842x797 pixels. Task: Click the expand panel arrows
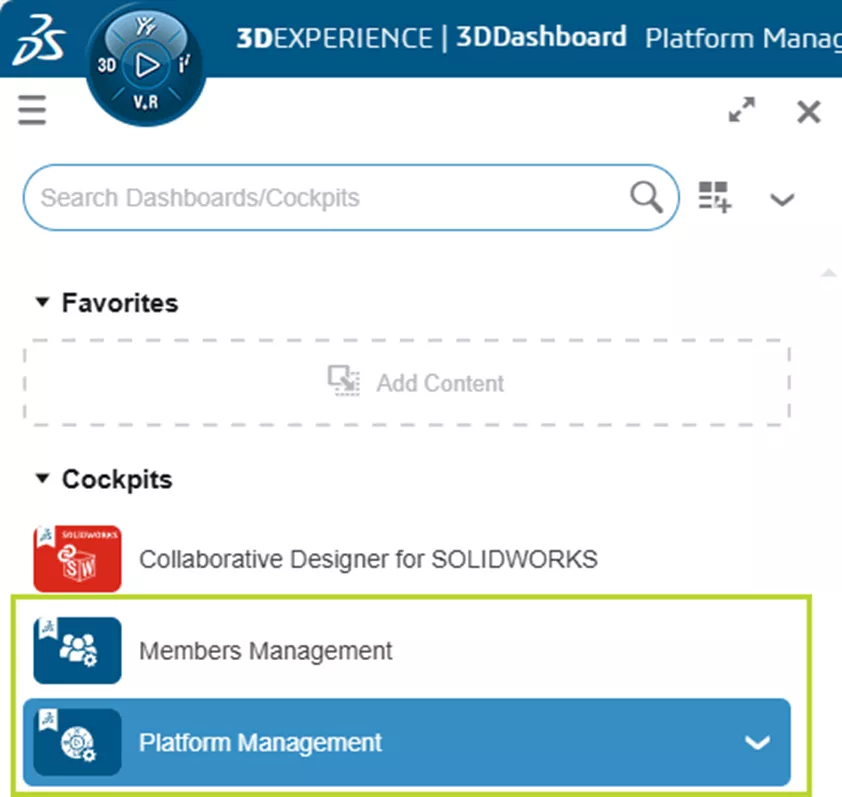click(x=741, y=111)
